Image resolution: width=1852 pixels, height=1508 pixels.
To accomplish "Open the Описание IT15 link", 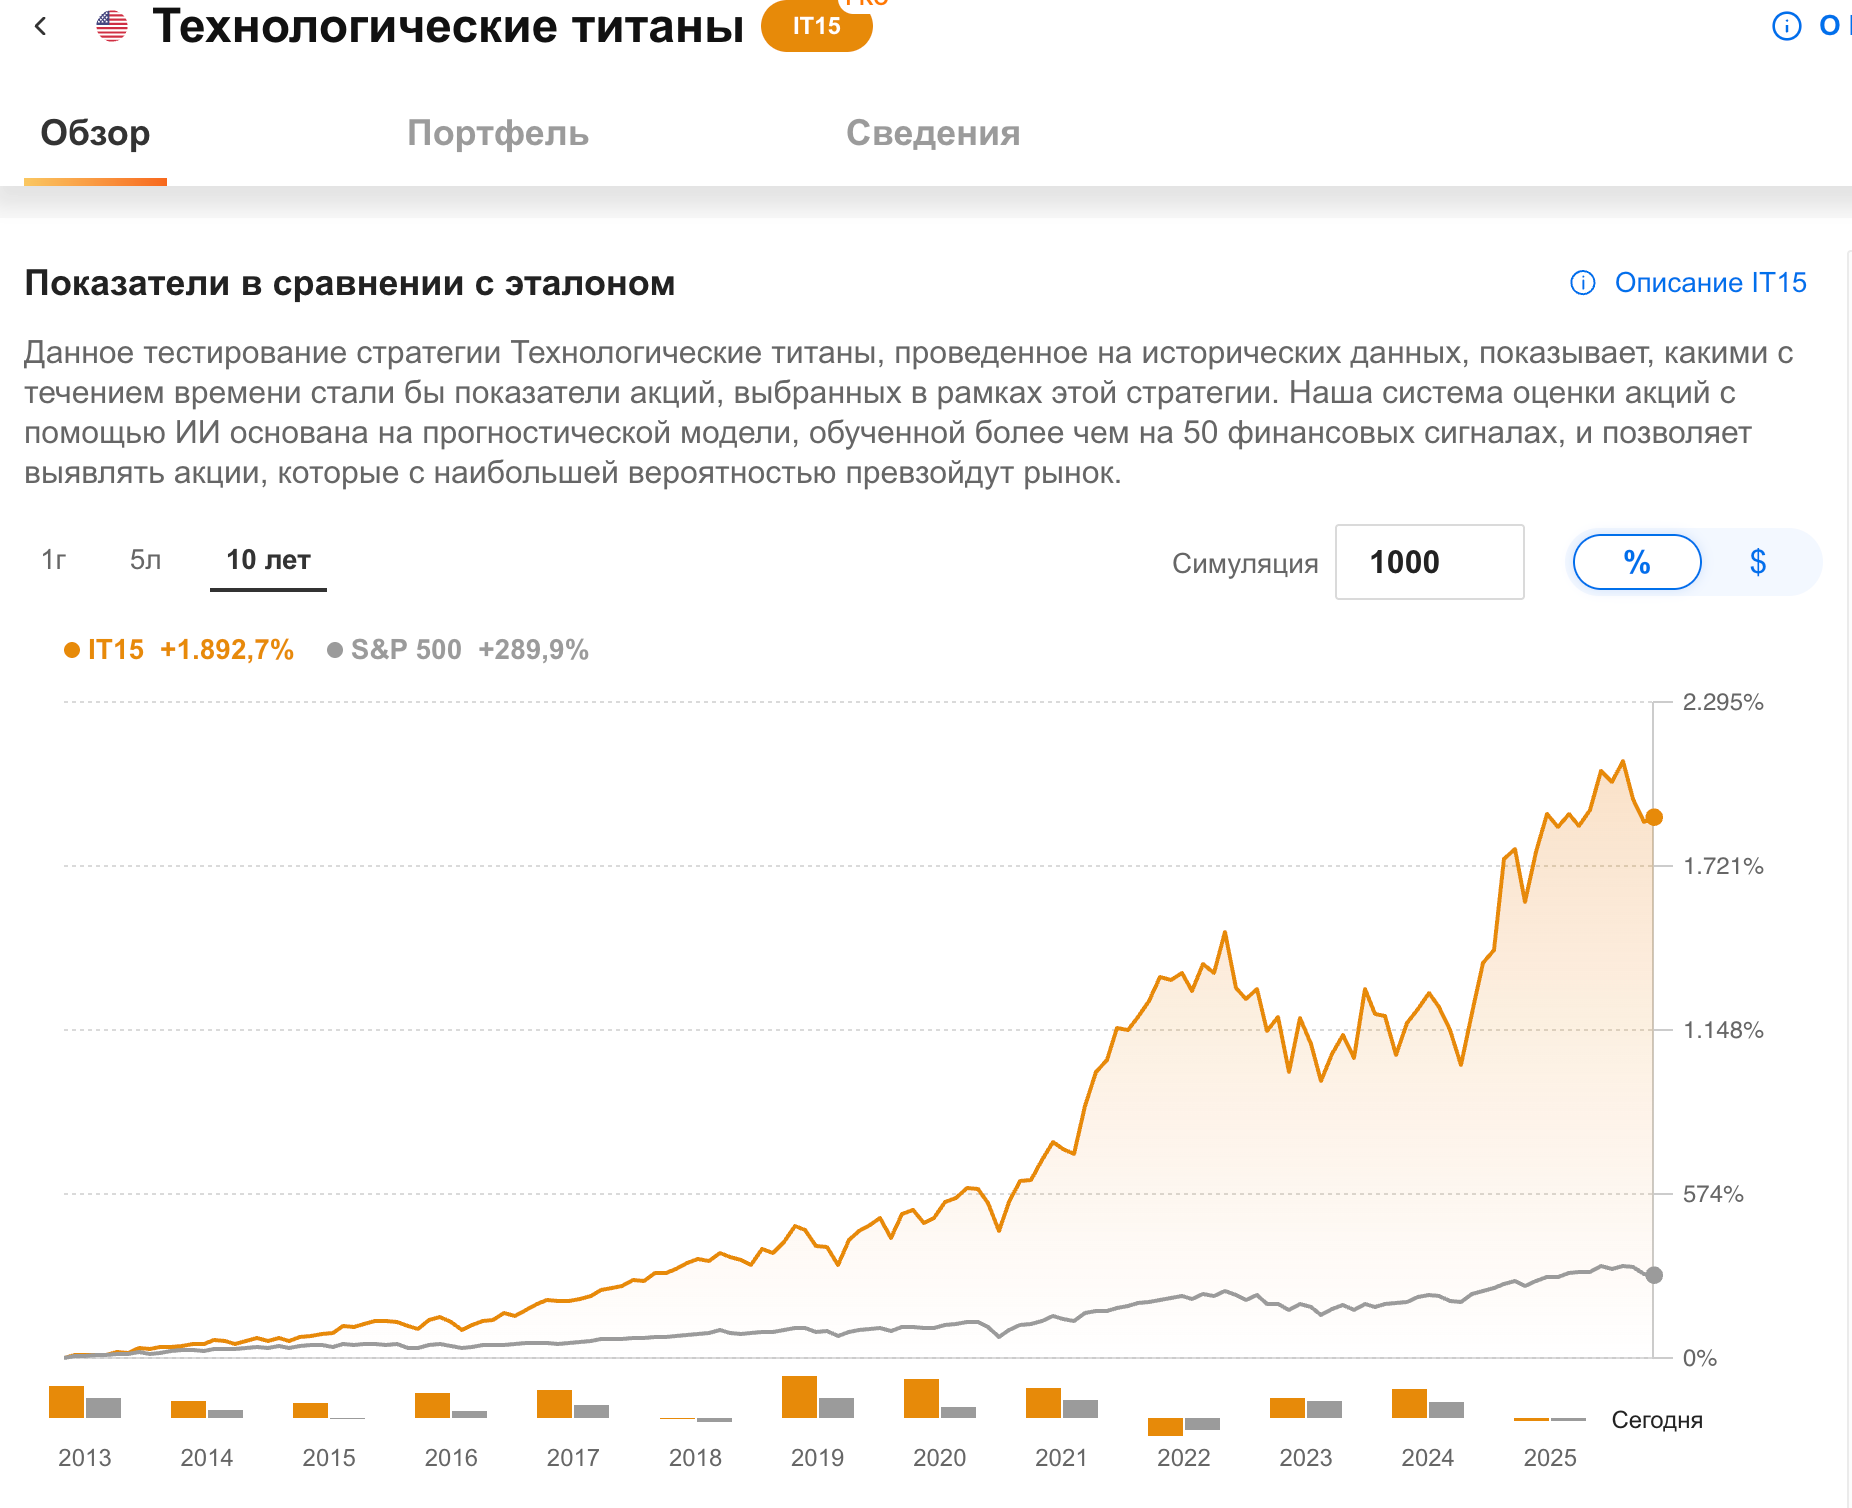I will [1710, 283].
